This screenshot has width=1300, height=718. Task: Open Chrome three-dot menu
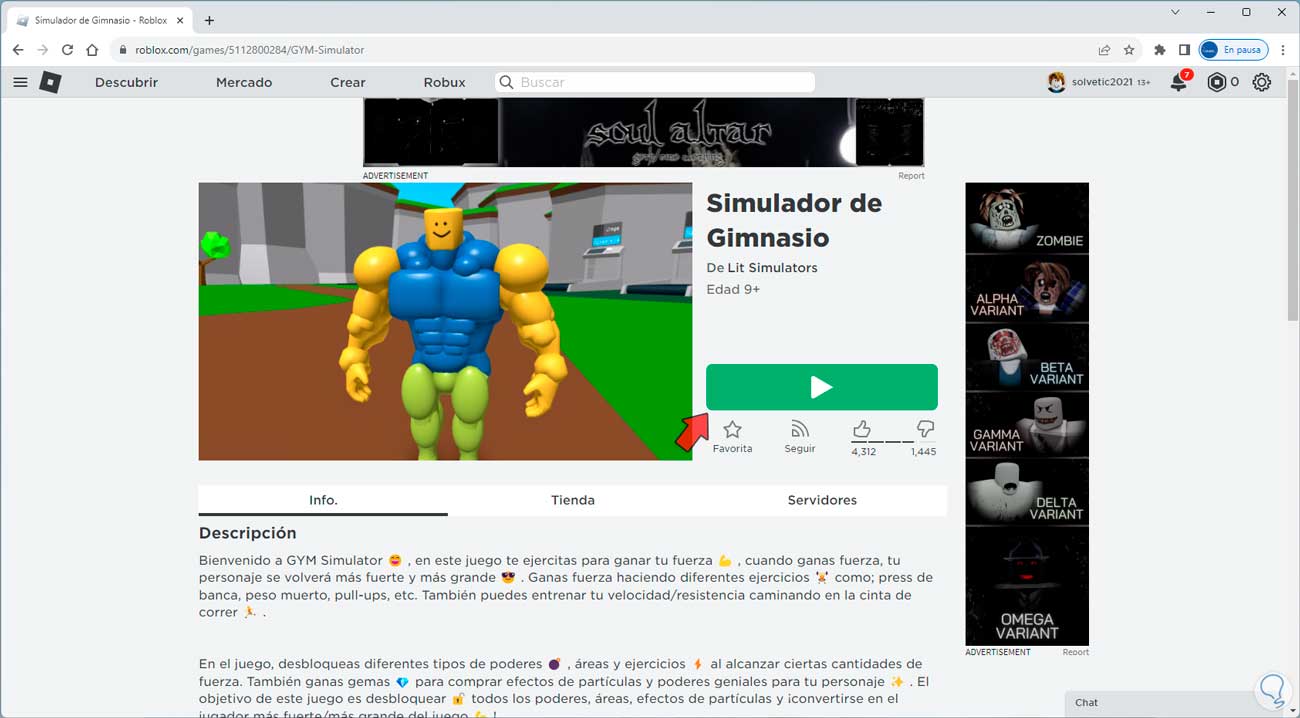click(x=1283, y=50)
